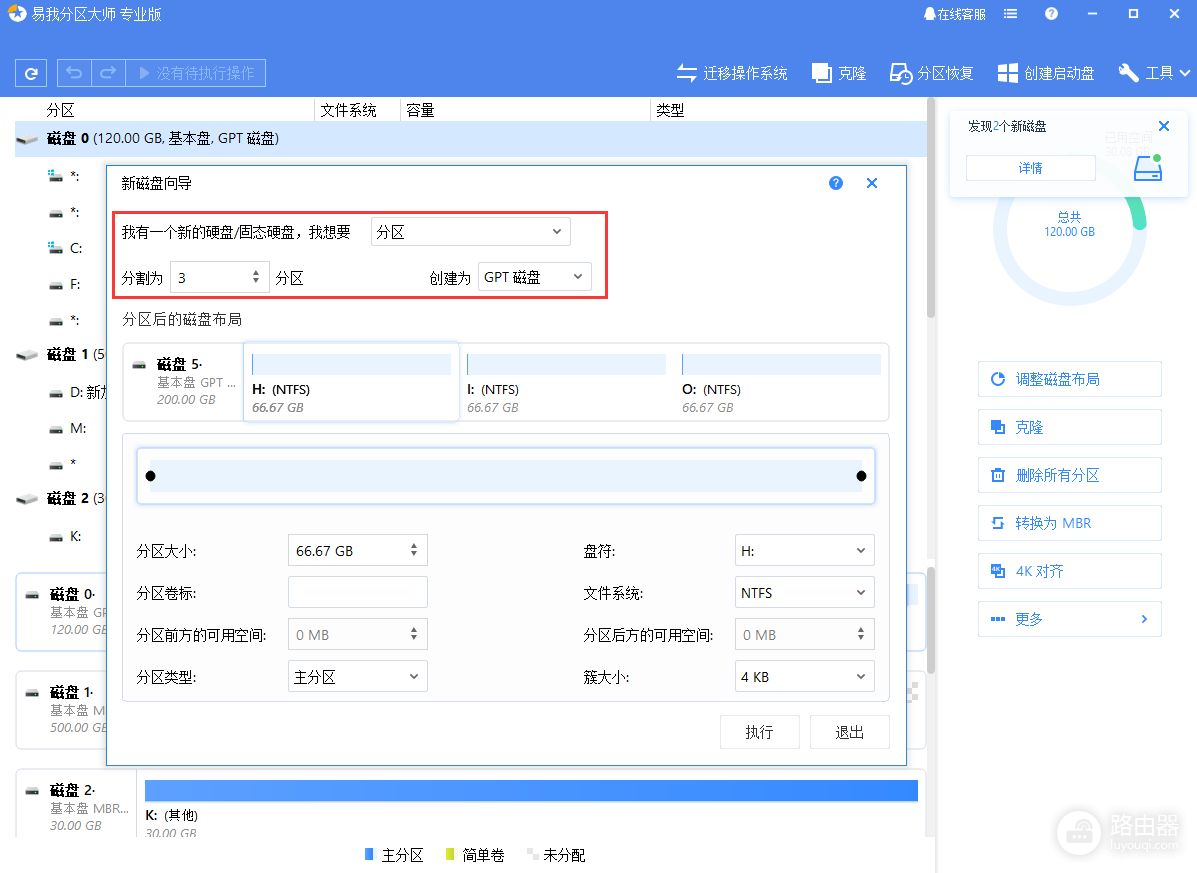The width and height of the screenshot is (1197, 873).
Task: Expand the 分区 action dropdown
Action: 470,232
